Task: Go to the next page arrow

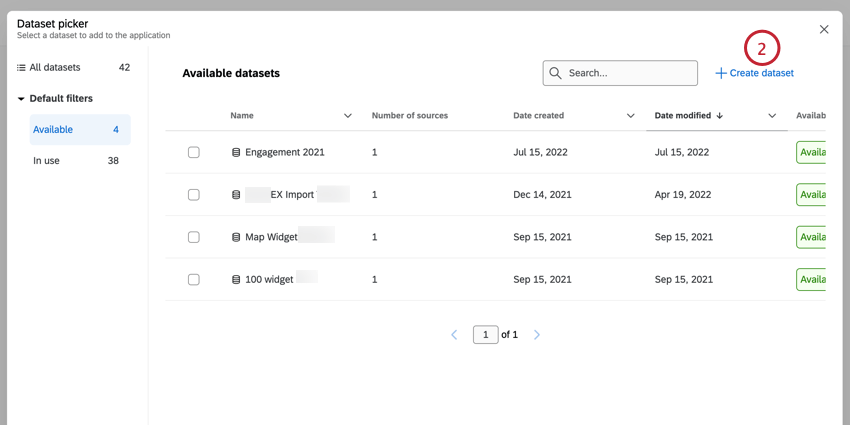Action: pos(537,335)
